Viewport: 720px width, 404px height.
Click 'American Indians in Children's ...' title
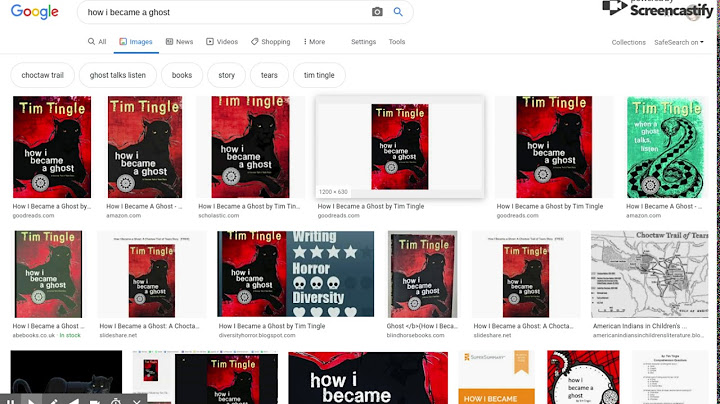click(640, 325)
